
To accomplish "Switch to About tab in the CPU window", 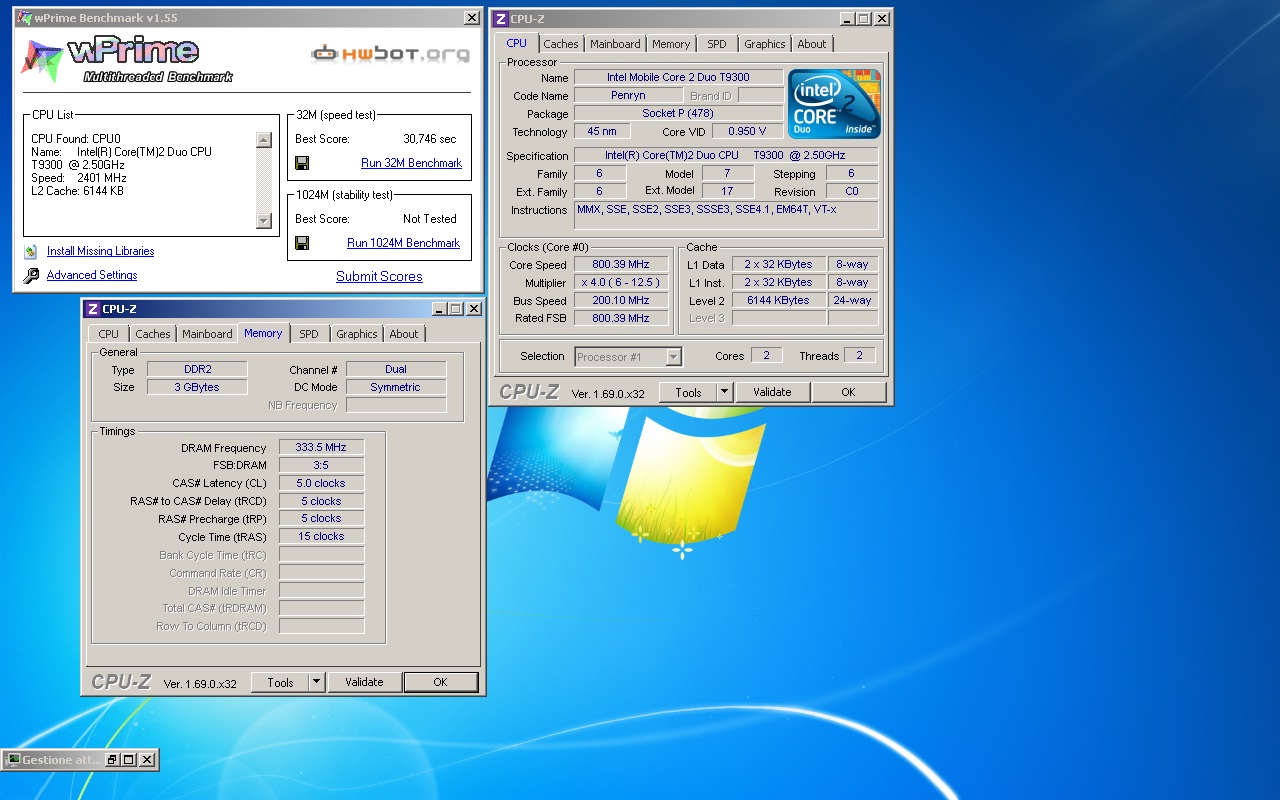I will pos(812,44).
